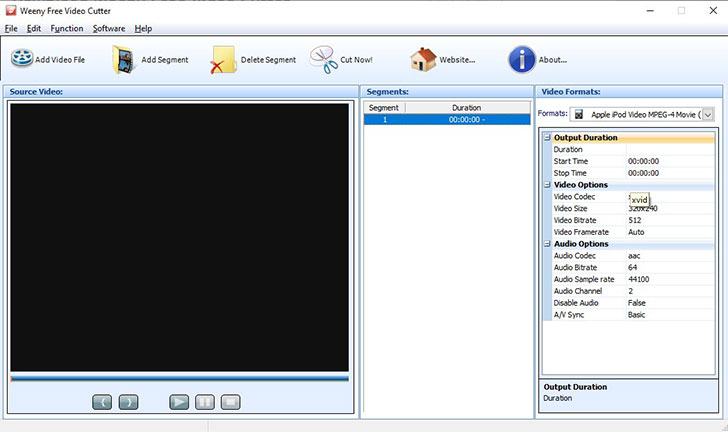The image size is (728, 432).
Task: Collapse the Audio Options section
Action: (x=547, y=244)
